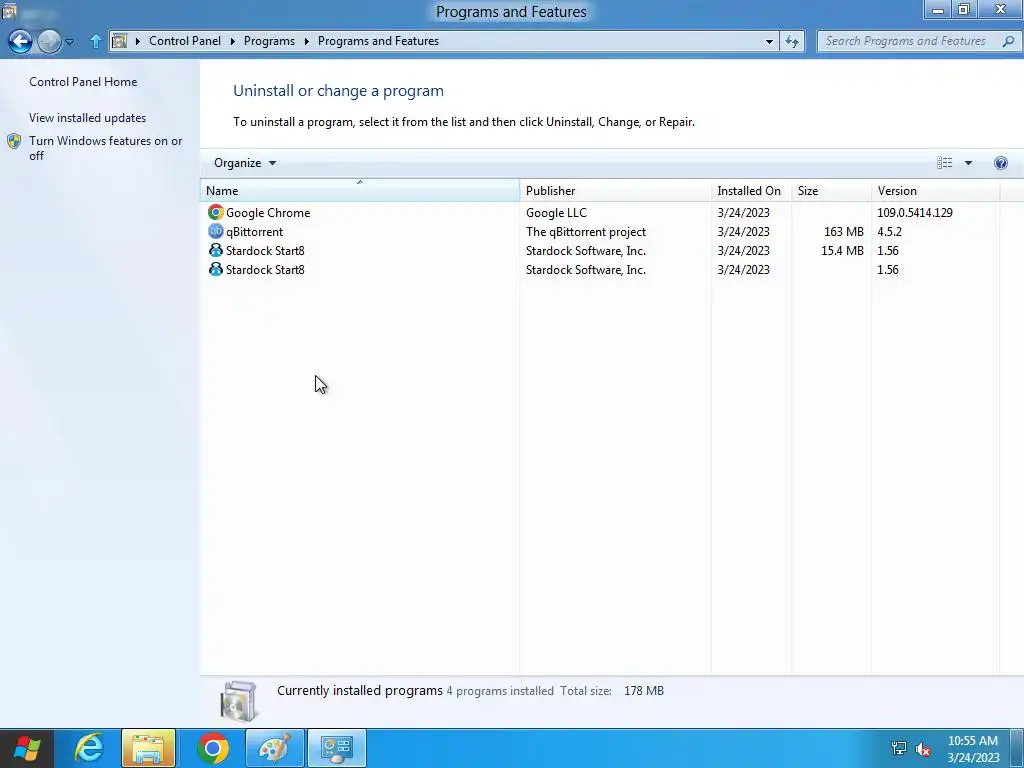
Task: Open Turn Windows features on or off
Action: [x=105, y=148]
